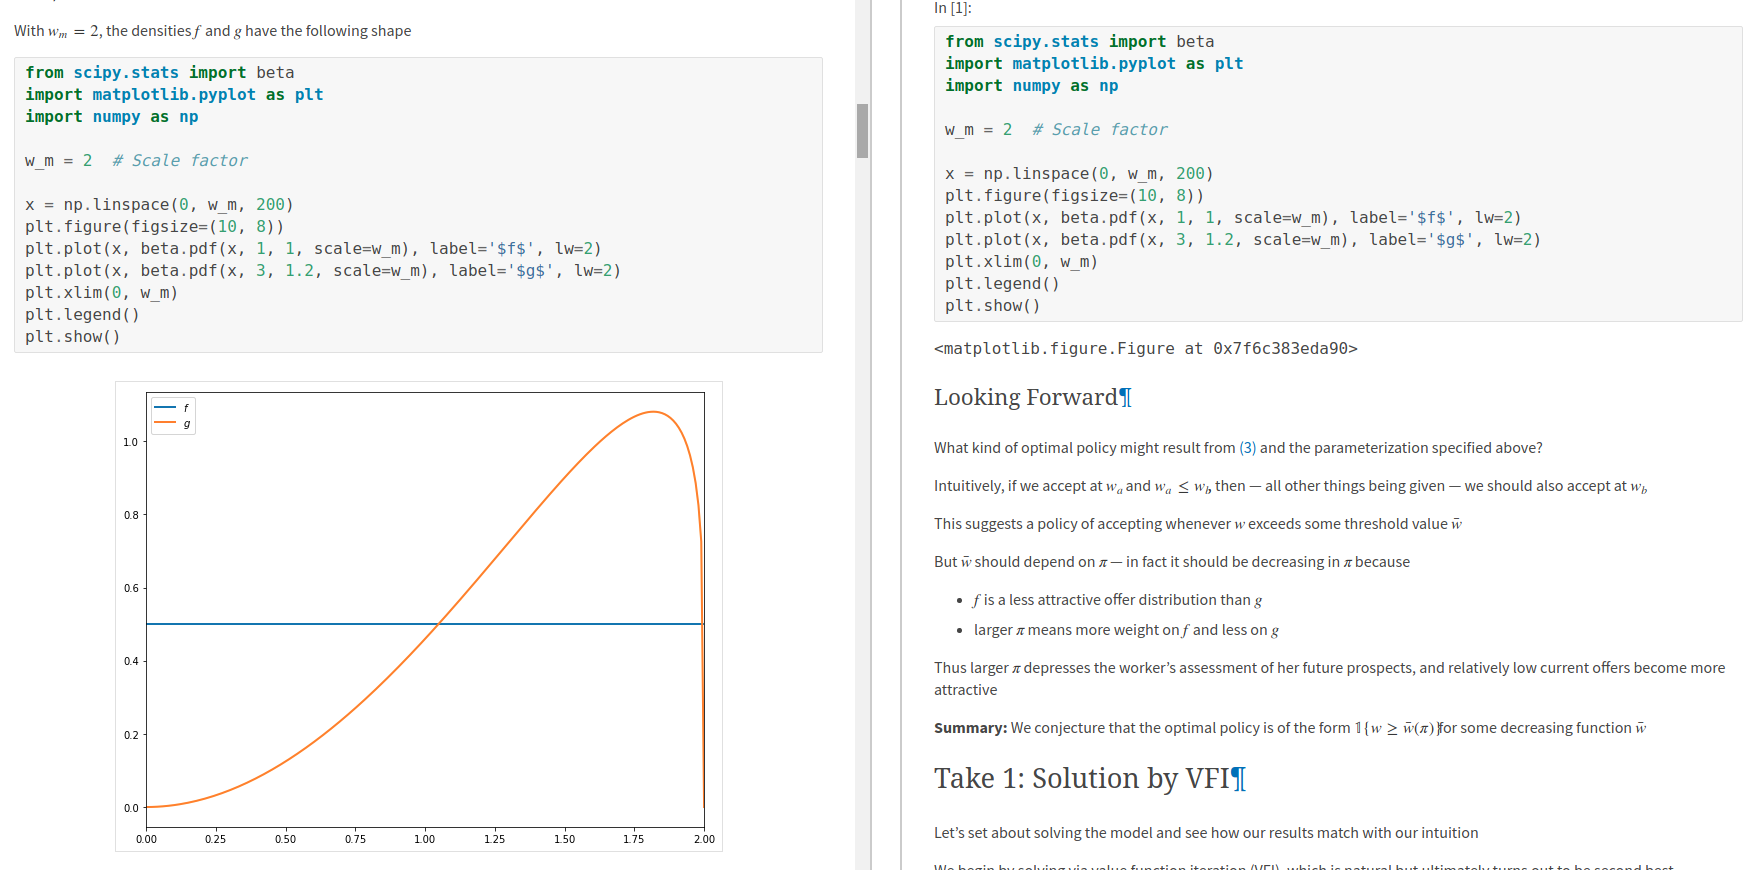The height and width of the screenshot is (870, 1744).
Task: Click the In [1] code cell on the right
Action: pos(1338,174)
